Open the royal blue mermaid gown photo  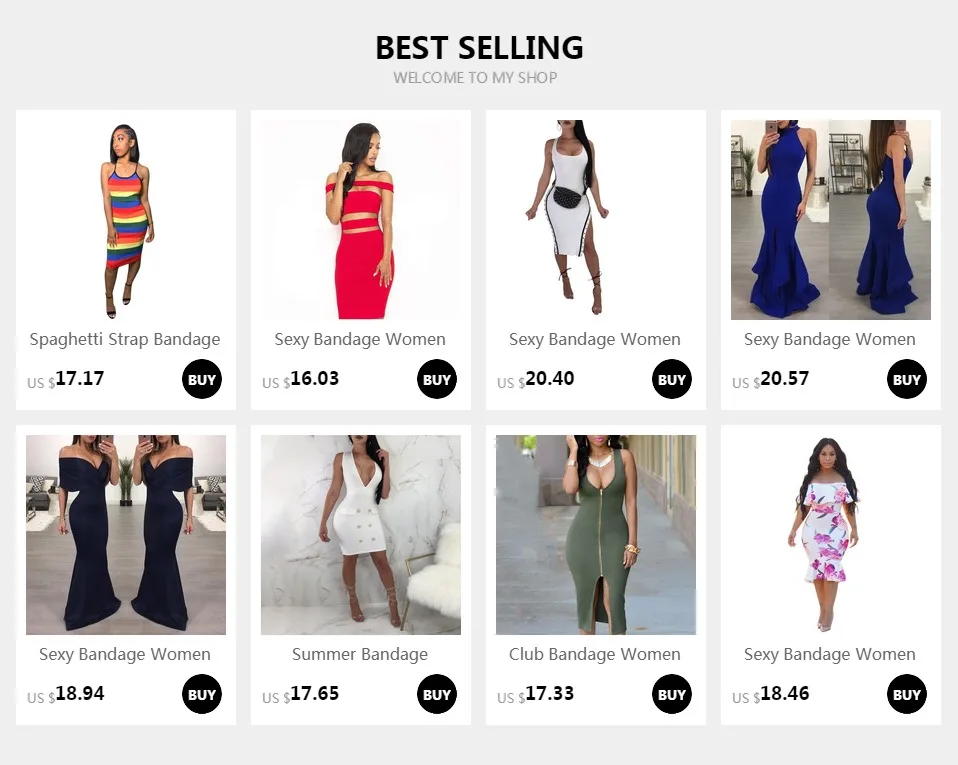pyautogui.click(x=831, y=220)
